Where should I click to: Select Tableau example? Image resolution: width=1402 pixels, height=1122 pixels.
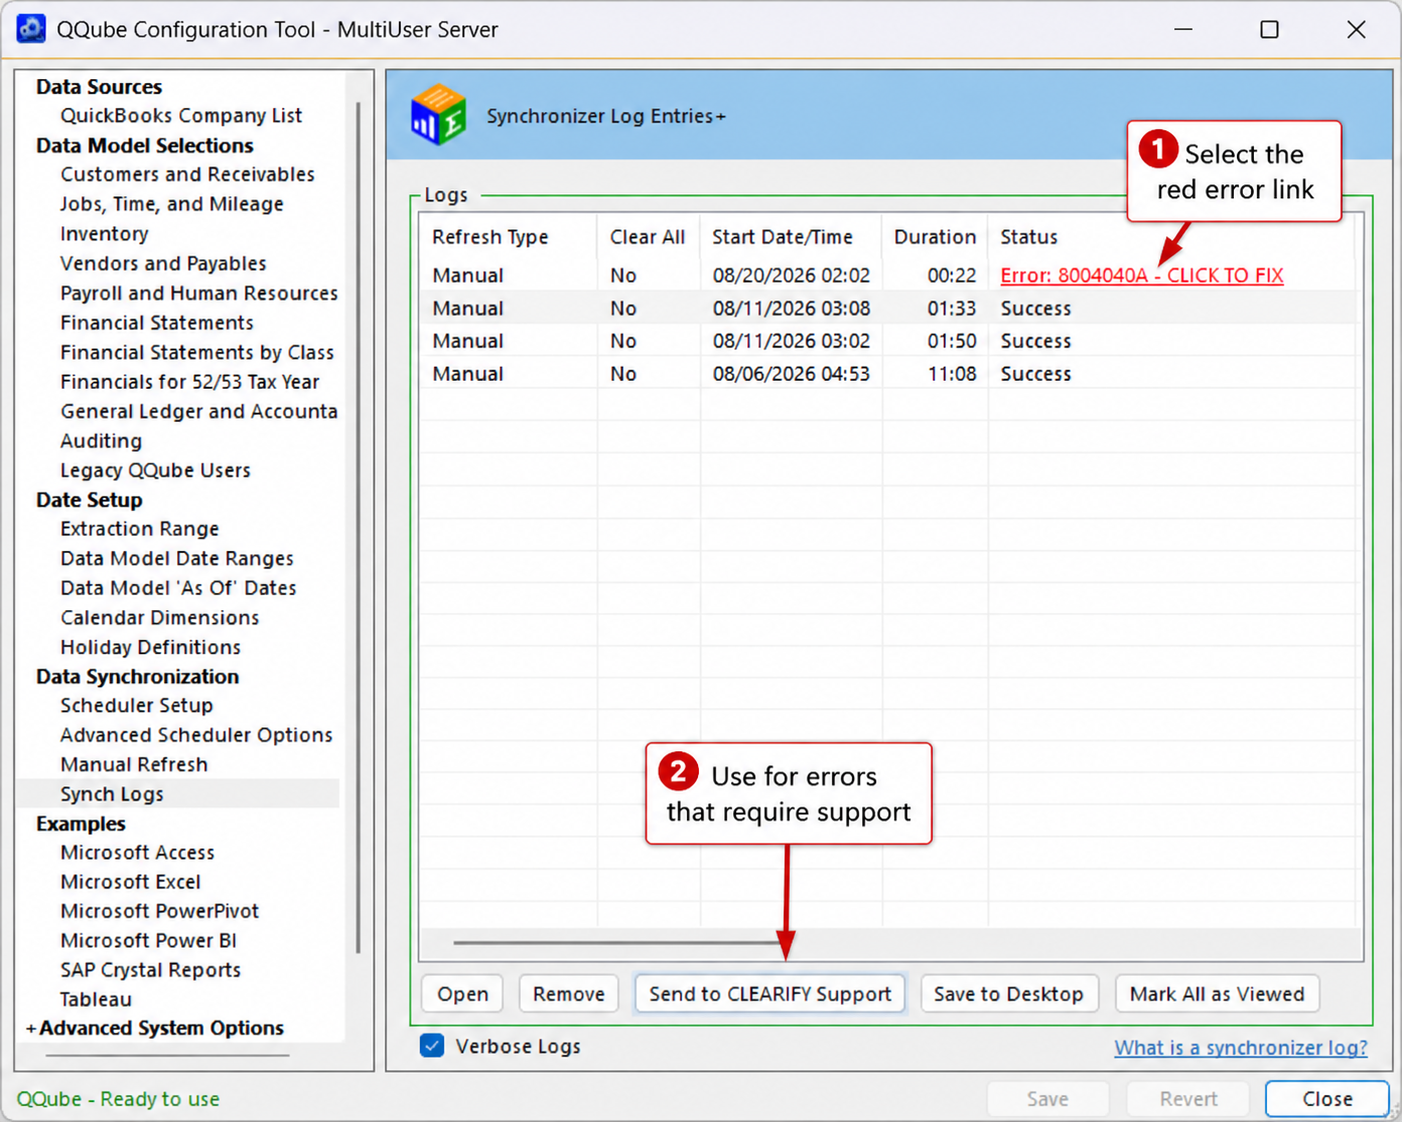click(95, 1000)
